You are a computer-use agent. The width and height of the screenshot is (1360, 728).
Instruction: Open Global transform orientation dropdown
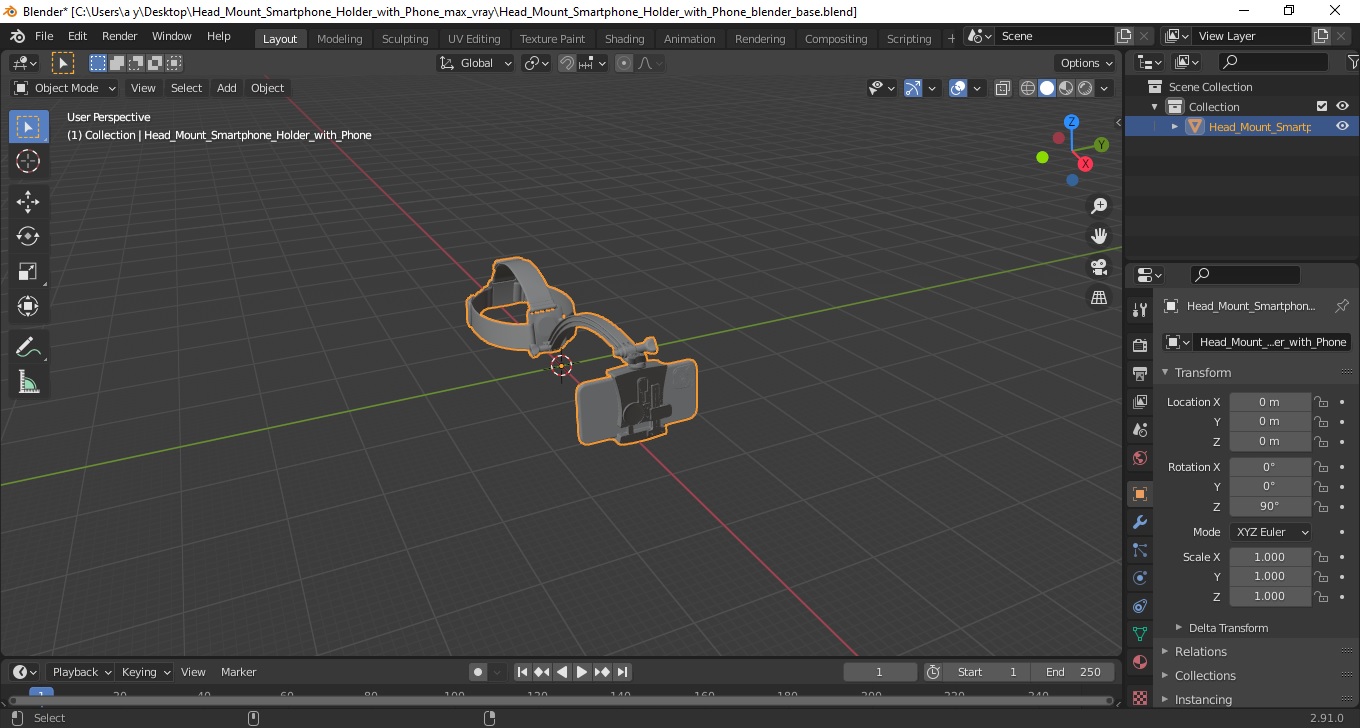click(476, 63)
